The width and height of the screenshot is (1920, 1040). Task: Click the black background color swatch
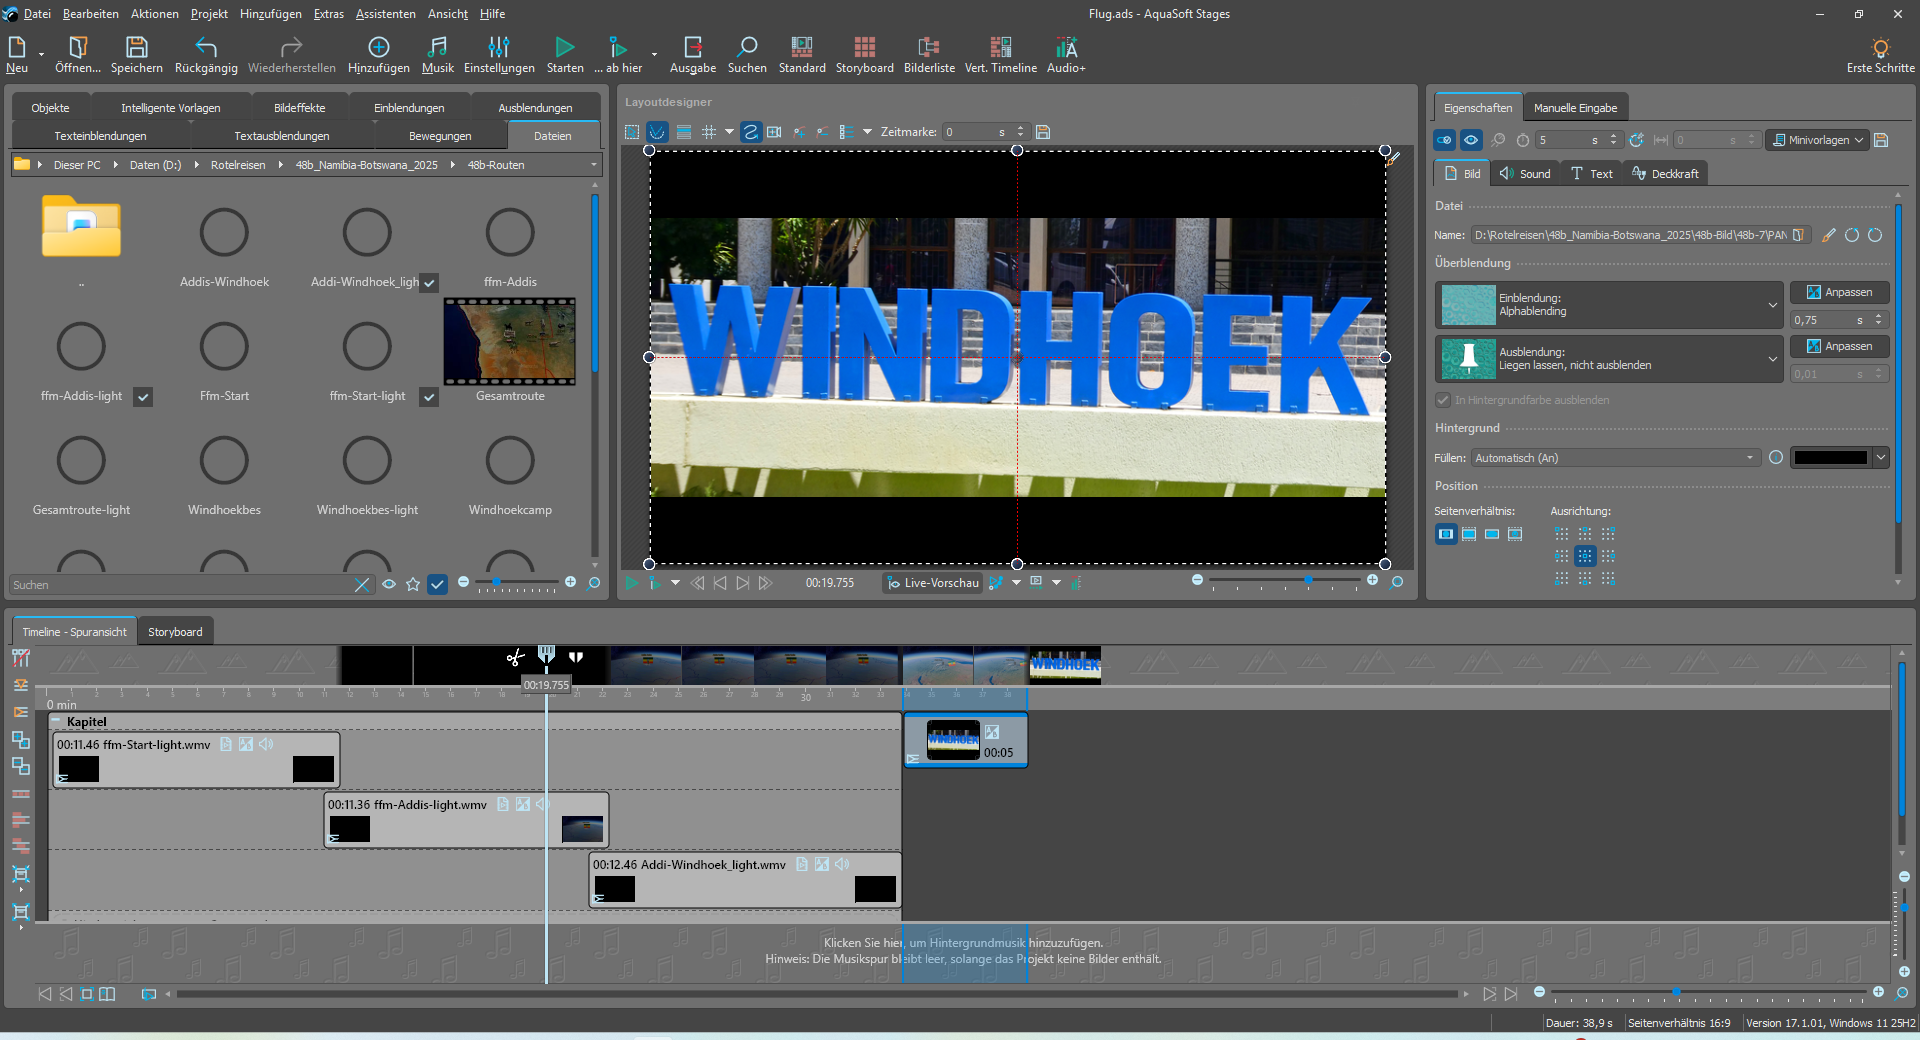(x=1830, y=458)
